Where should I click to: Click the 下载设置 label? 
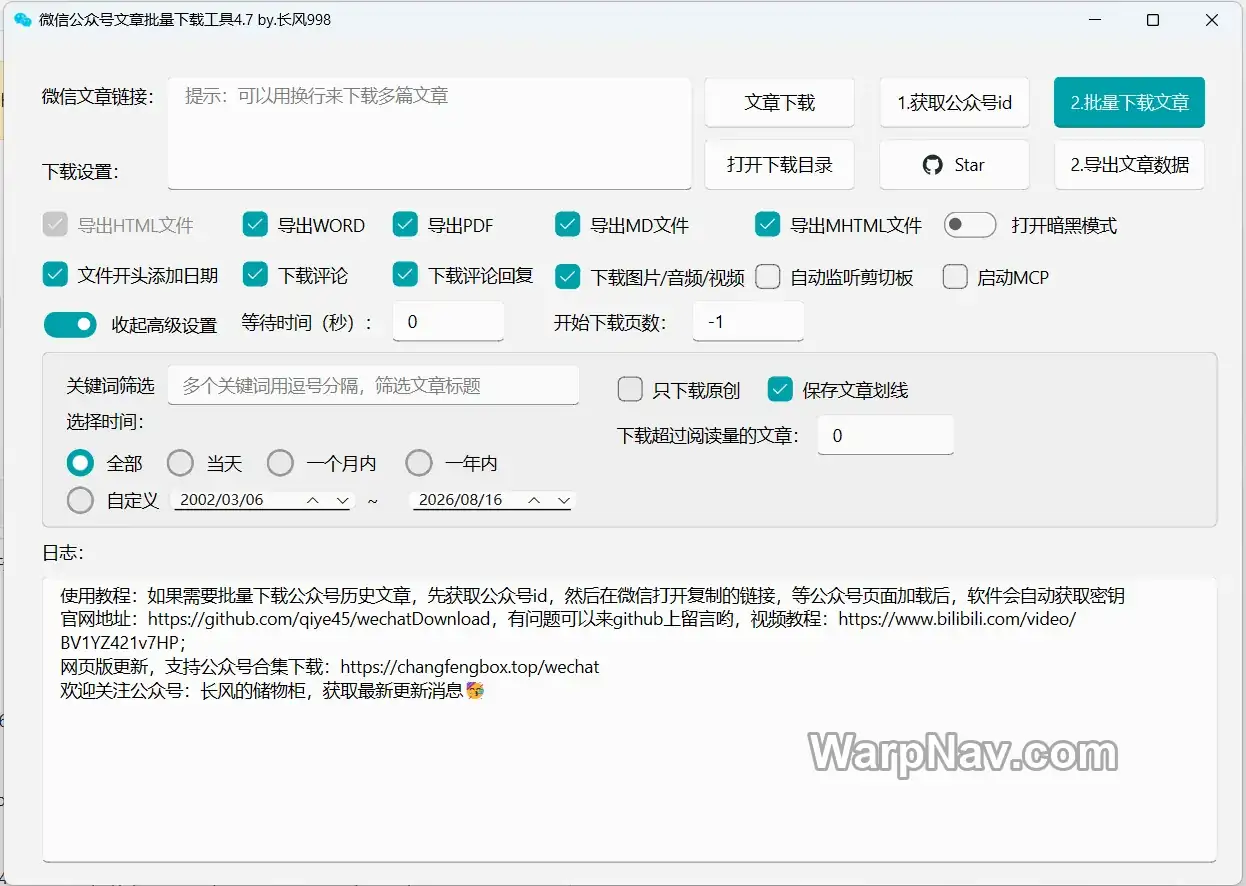(80, 171)
